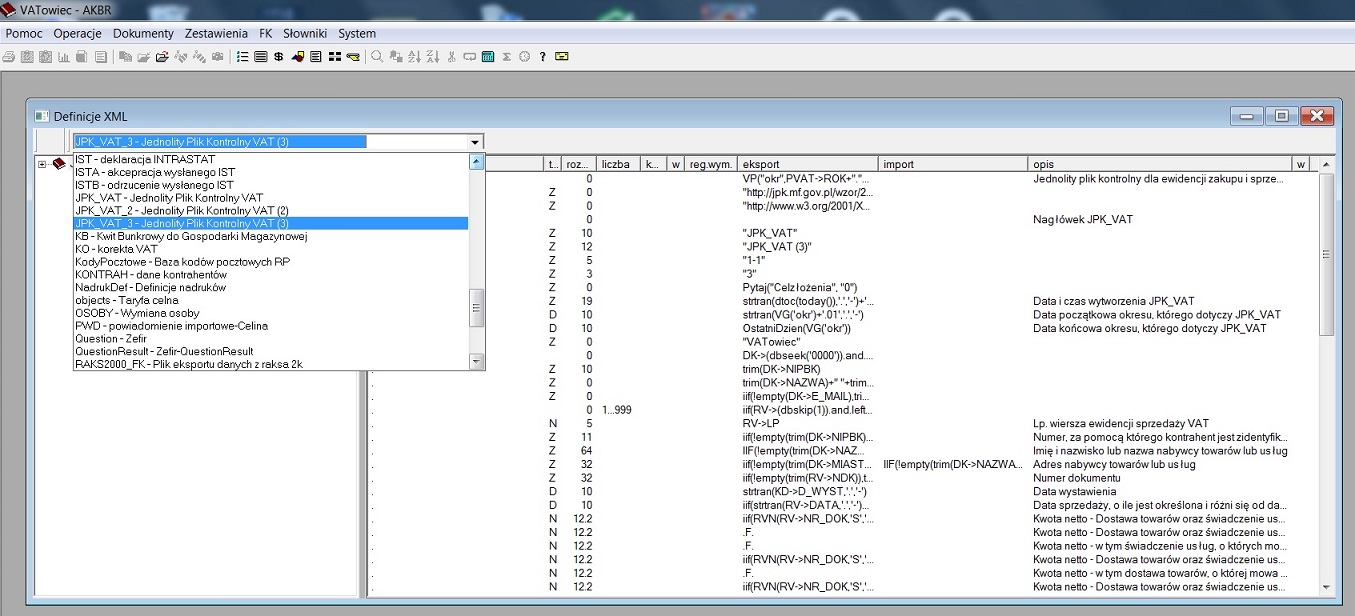Open the calculator from the toolbar

point(488,57)
